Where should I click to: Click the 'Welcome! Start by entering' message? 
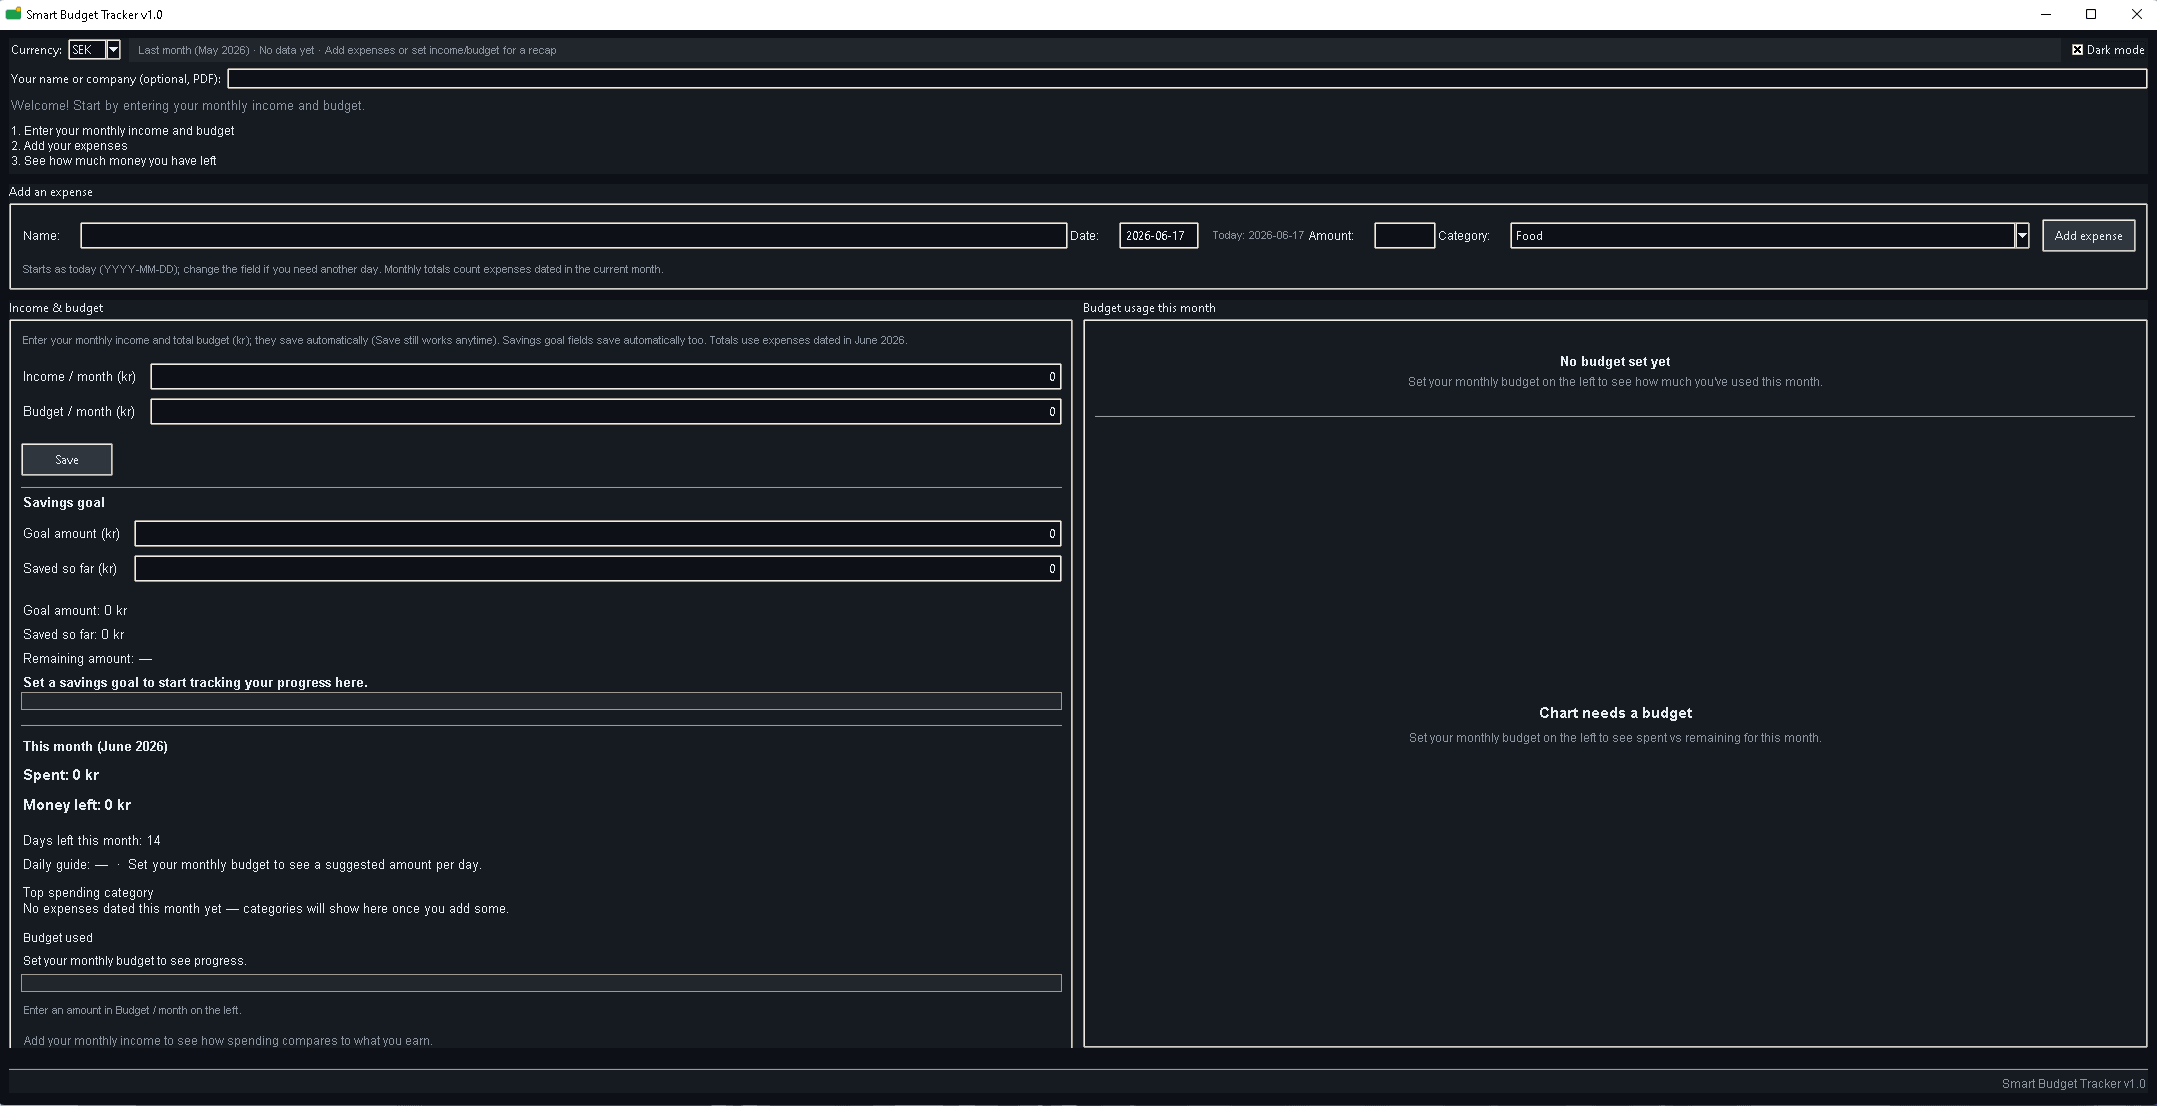188,106
